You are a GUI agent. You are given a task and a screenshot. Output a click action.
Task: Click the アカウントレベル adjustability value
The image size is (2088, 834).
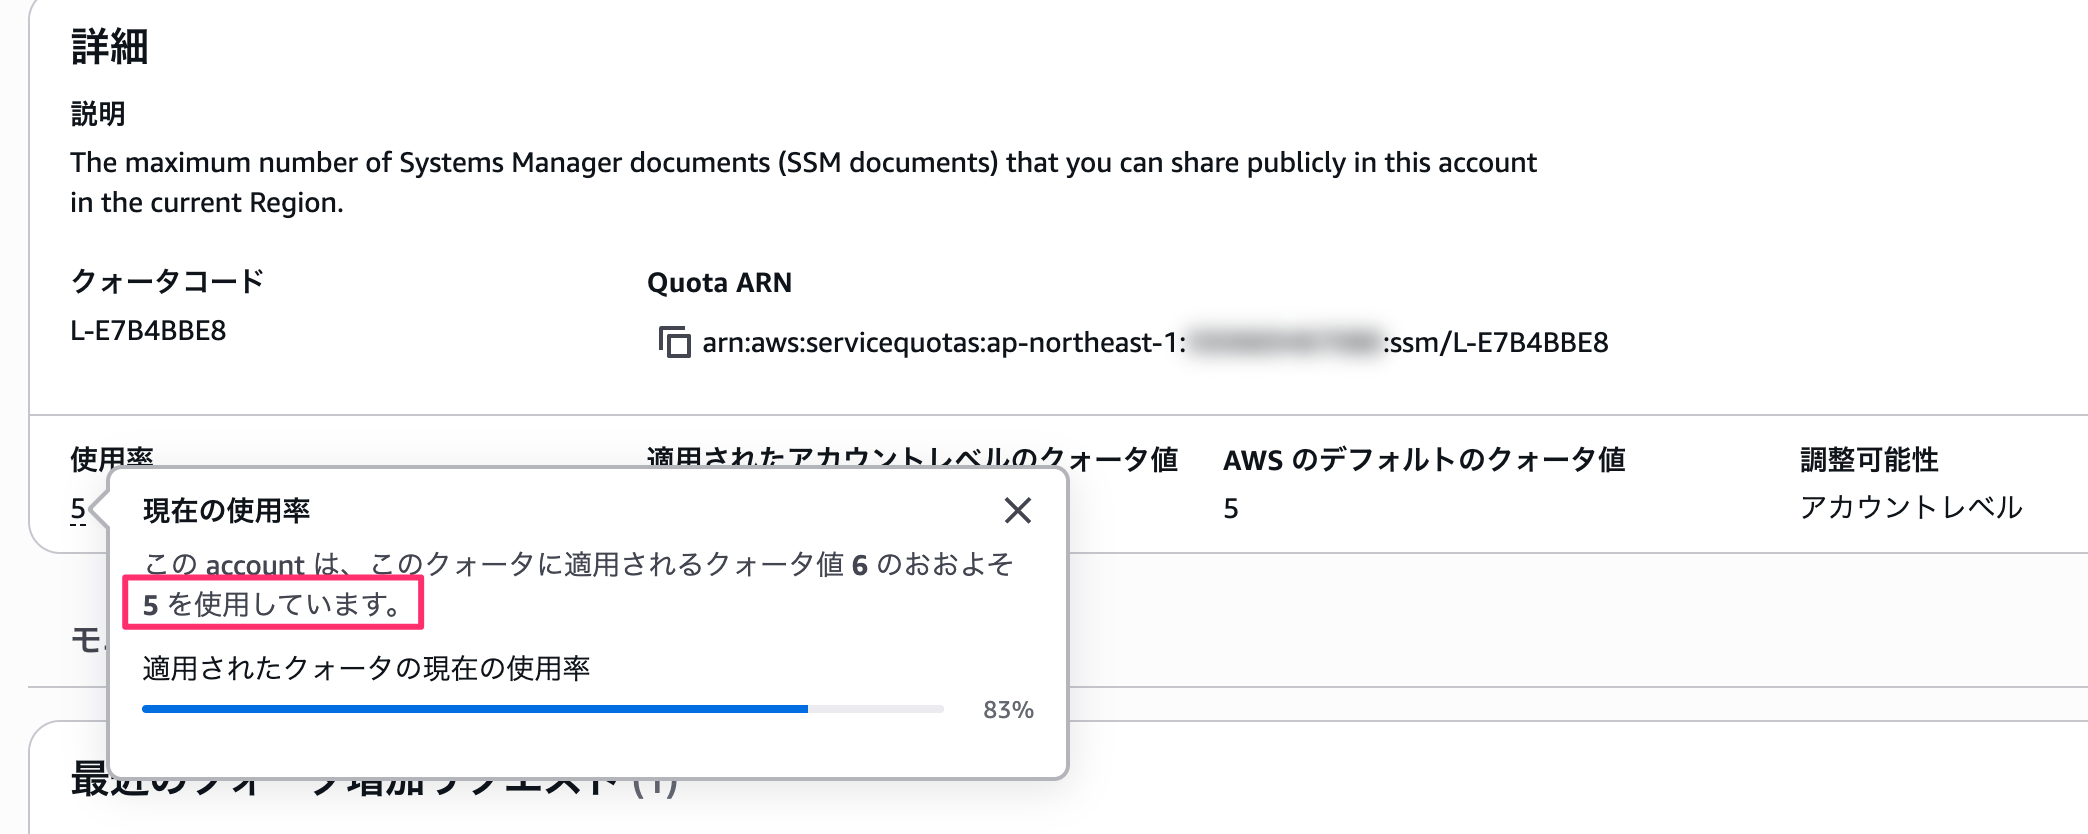point(1910,508)
